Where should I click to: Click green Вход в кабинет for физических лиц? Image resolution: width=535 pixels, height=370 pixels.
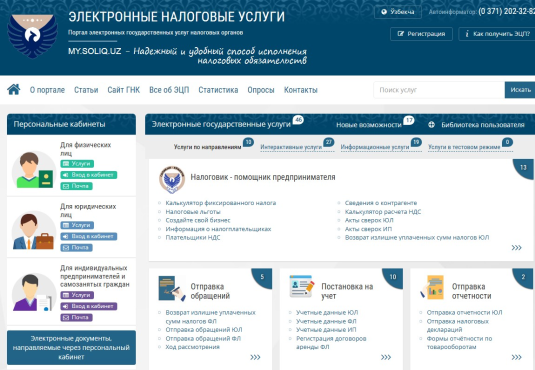pos(89,175)
